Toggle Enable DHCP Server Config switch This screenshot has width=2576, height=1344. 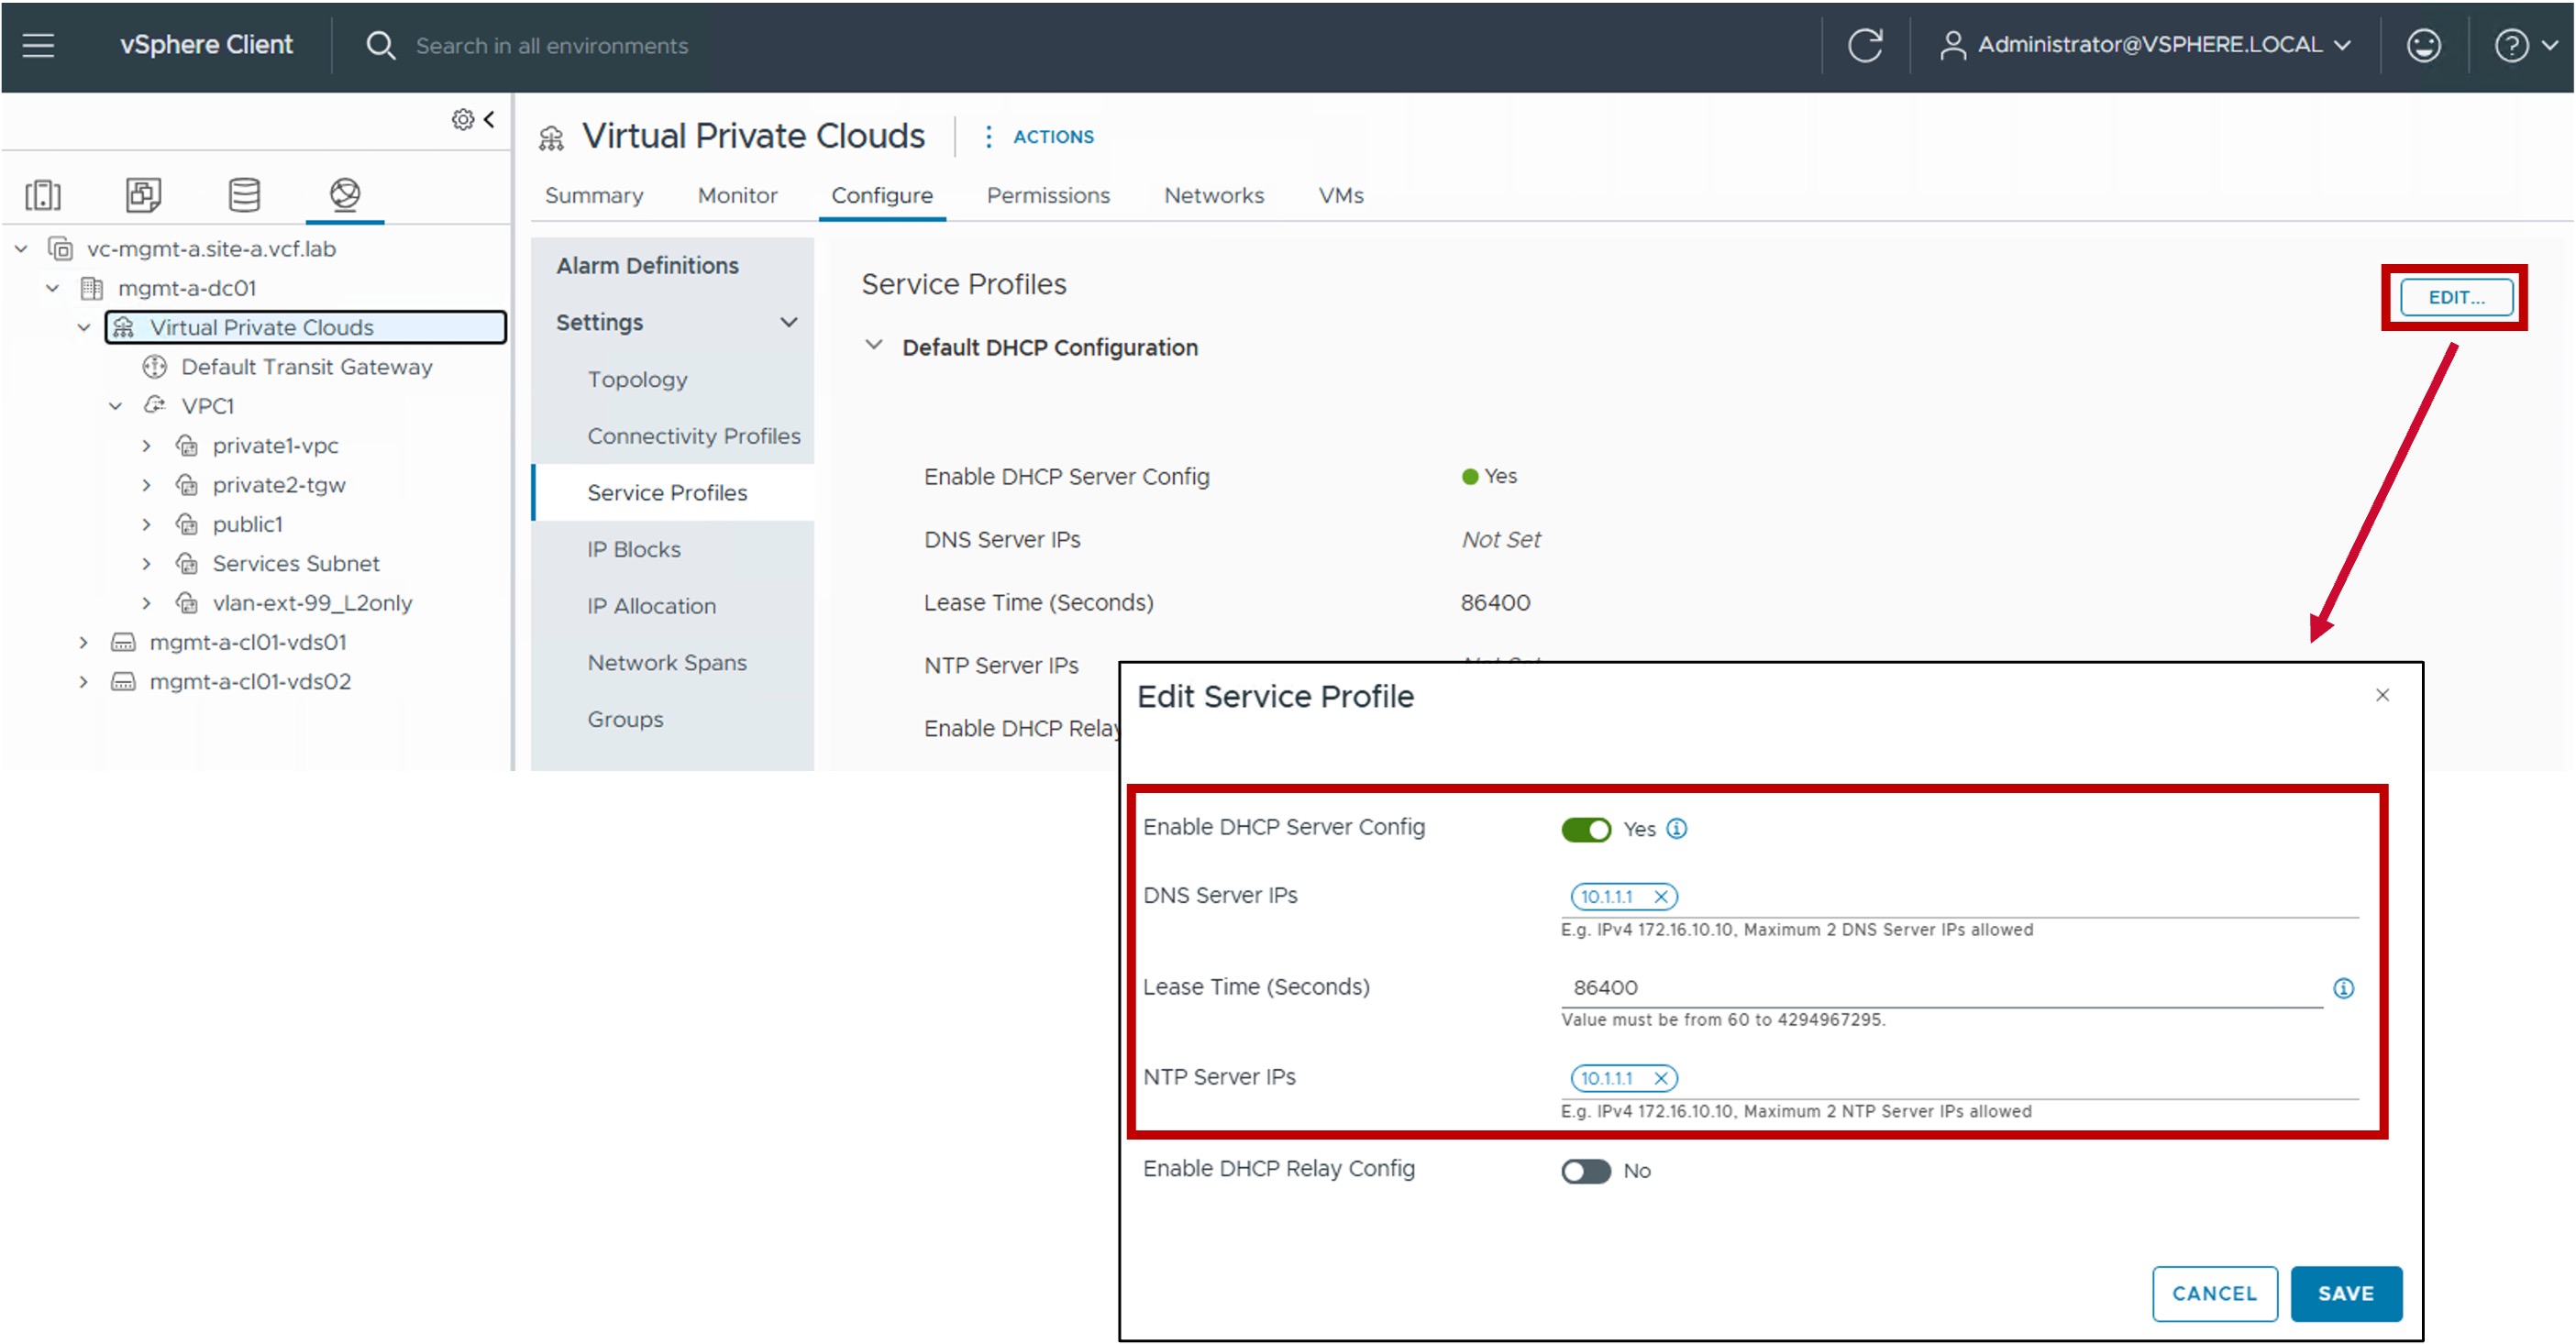[x=1586, y=830]
